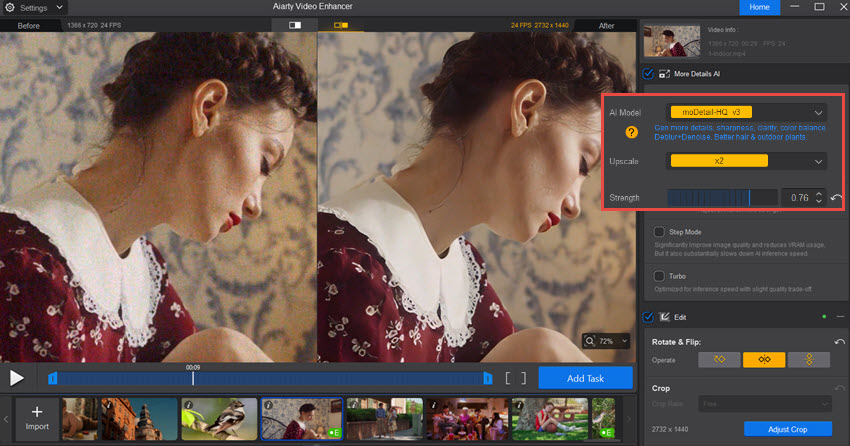Click info icon on bird thumbnail

[189, 405]
